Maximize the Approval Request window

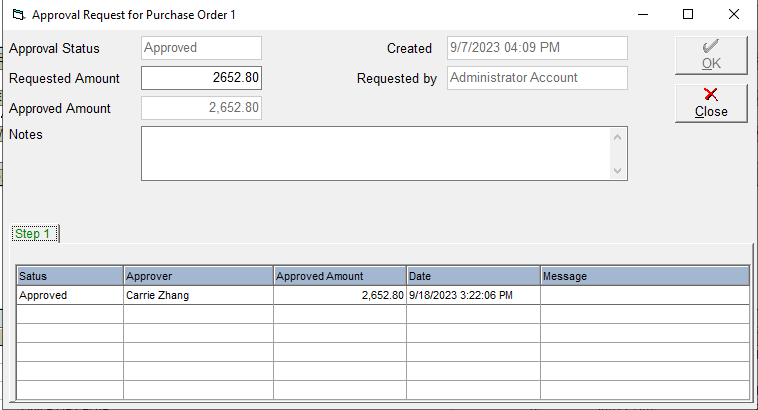point(688,15)
